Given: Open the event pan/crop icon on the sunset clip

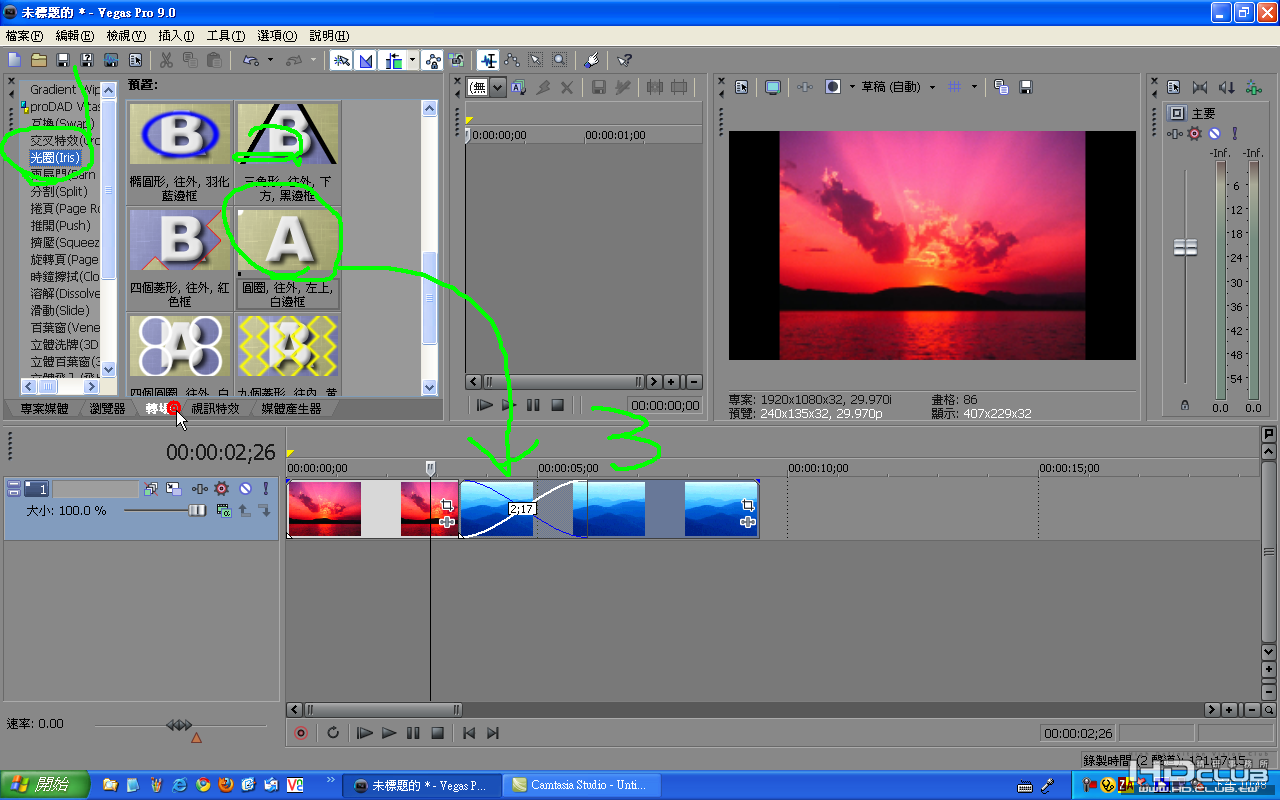Looking at the screenshot, I should click(446, 506).
